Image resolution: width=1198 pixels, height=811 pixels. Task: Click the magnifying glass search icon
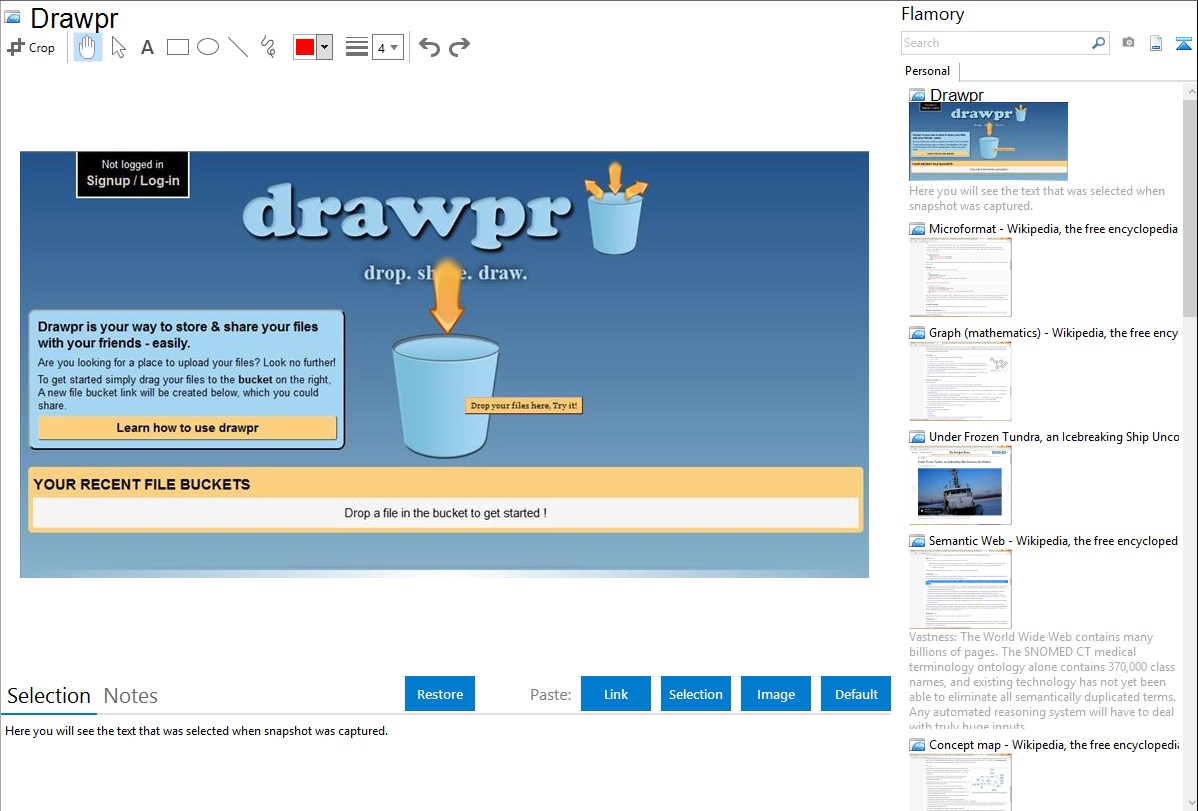click(x=1099, y=43)
